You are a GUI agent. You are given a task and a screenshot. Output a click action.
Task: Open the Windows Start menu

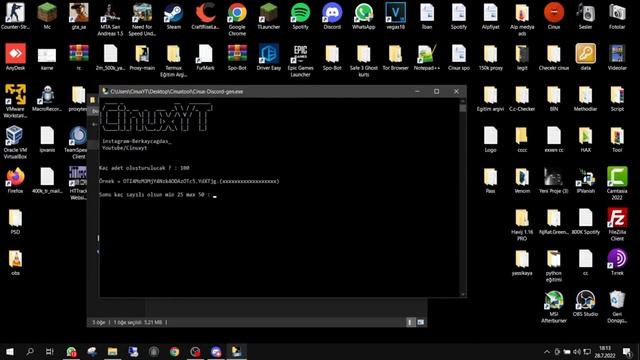10,351
